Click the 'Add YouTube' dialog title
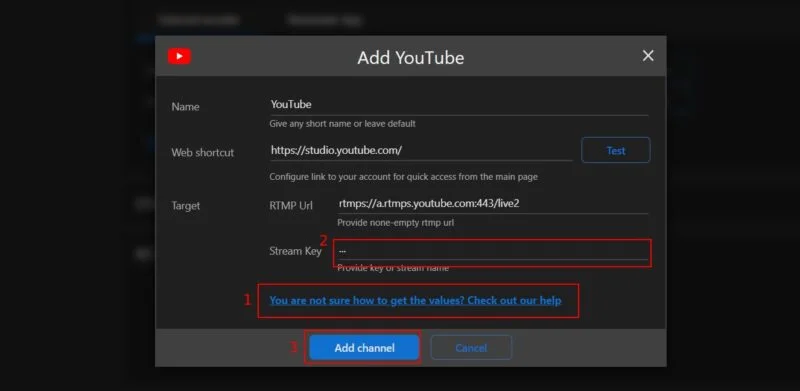Screen dimensions: 800x391 point(411,57)
